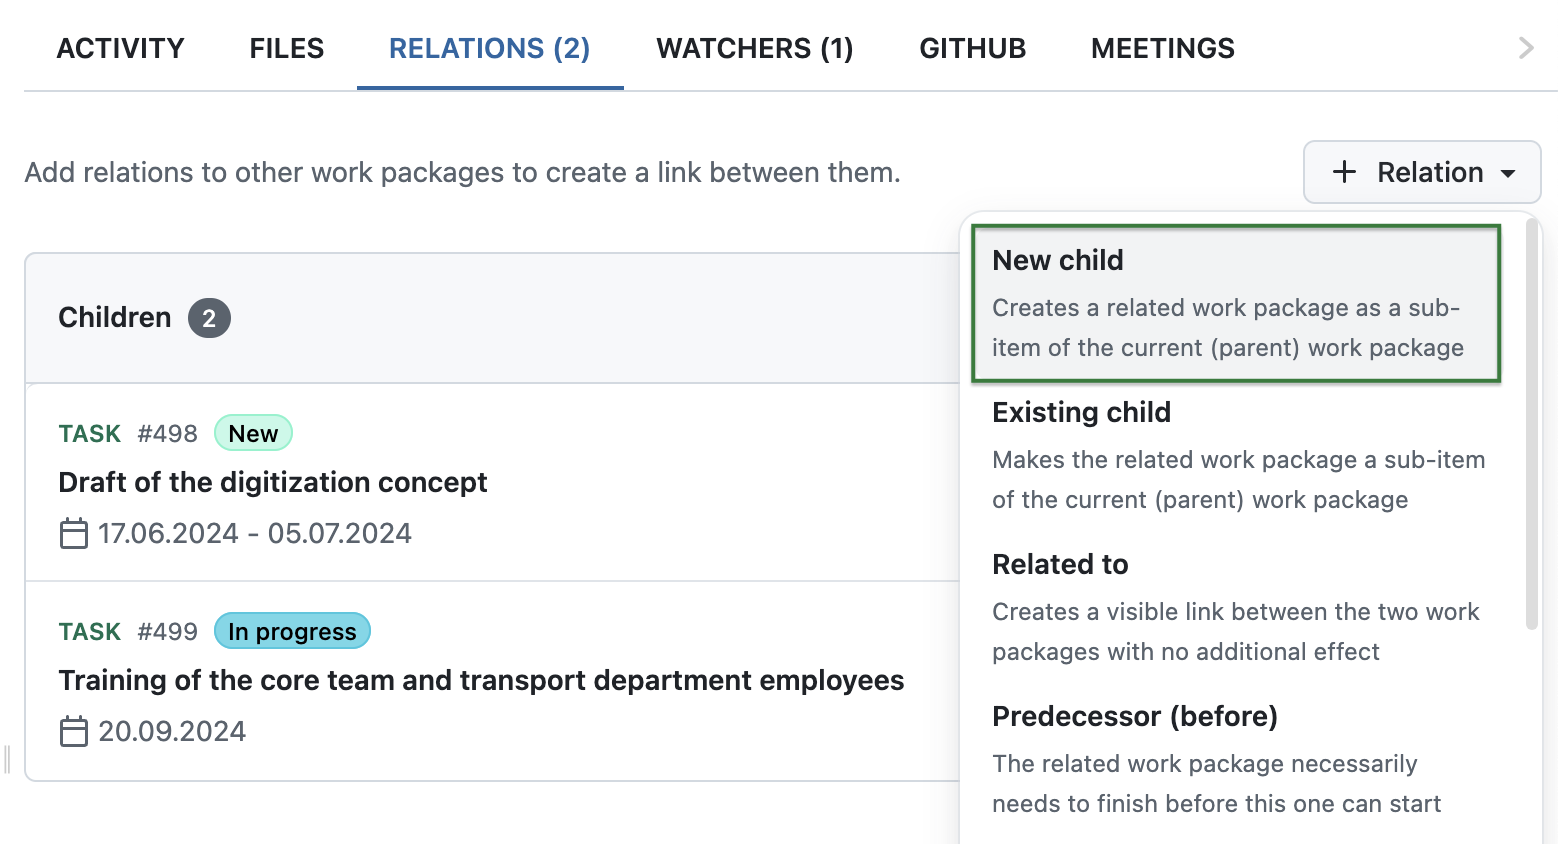Open the Watchers tab

755,47
